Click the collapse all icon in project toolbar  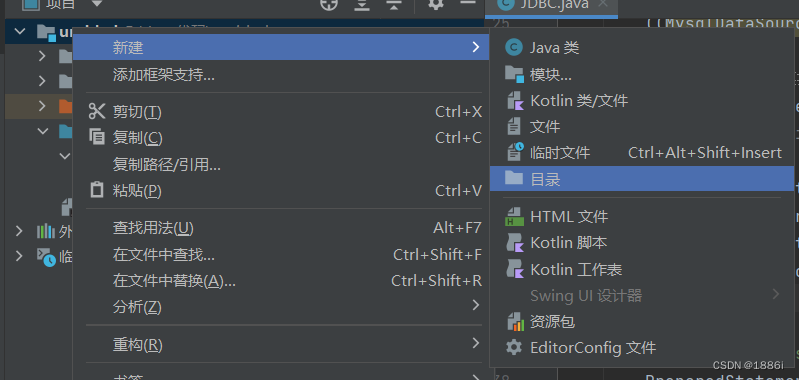(393, 4)
